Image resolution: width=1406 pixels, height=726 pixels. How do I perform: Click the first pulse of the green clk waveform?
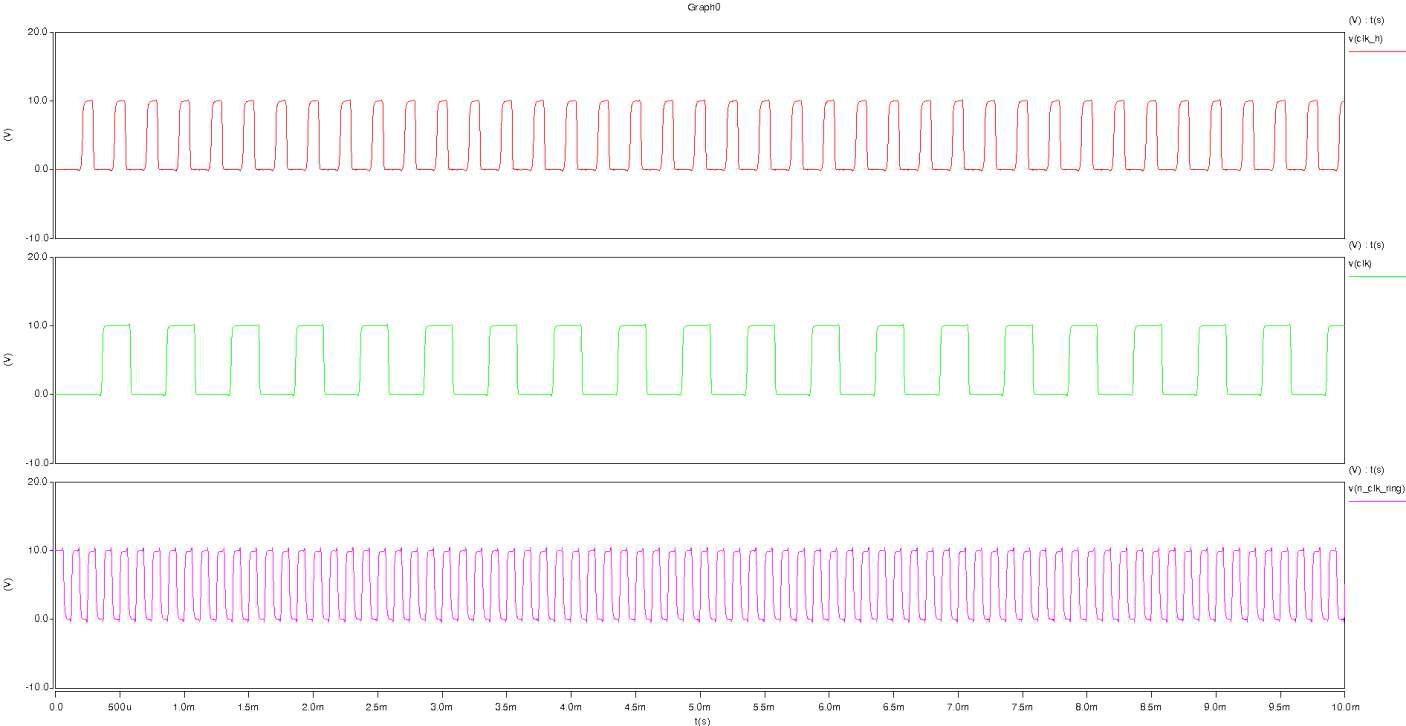116,359
